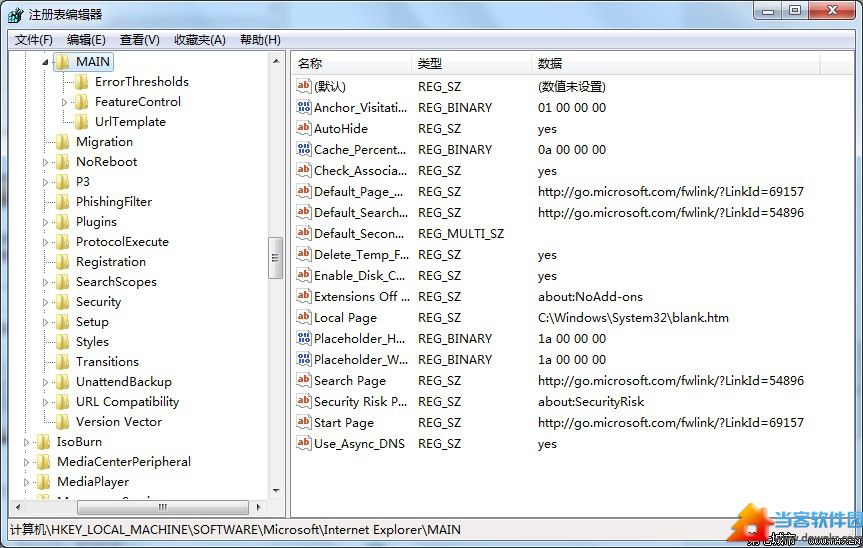Screen dimensions: 863x548
Task: Click the string icon of Search Page
Action: click(304, 380)
